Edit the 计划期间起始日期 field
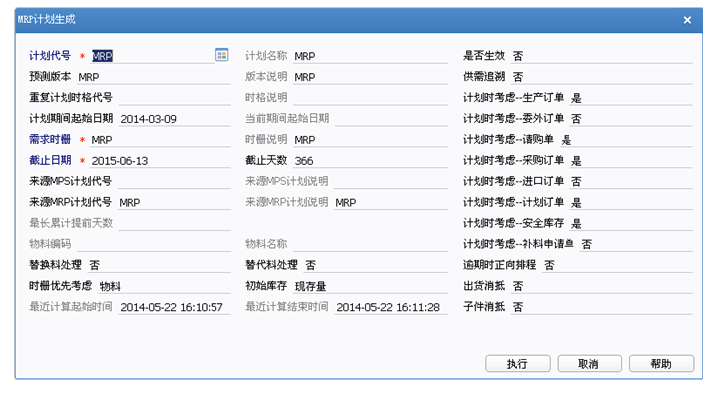The image size is (715, 394). pos(175,119)
